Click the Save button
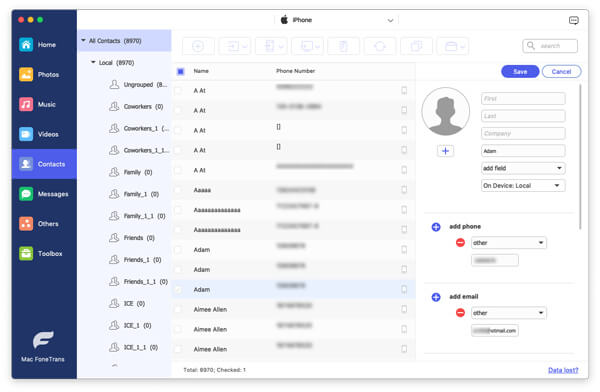 tap(520, 72)
